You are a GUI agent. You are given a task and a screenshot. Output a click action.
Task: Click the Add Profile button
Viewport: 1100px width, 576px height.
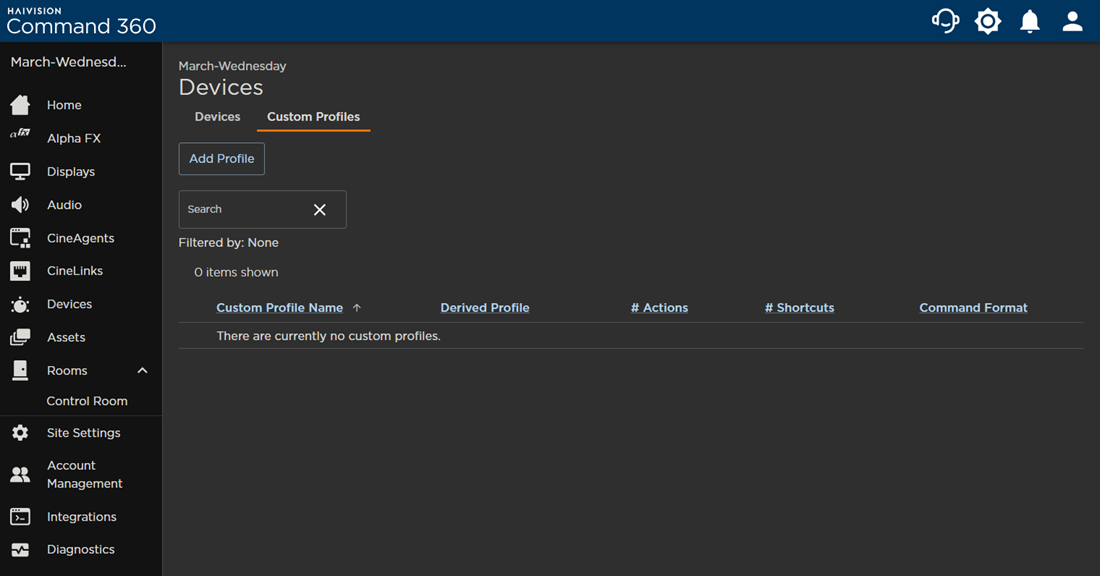tap(222, 159)
